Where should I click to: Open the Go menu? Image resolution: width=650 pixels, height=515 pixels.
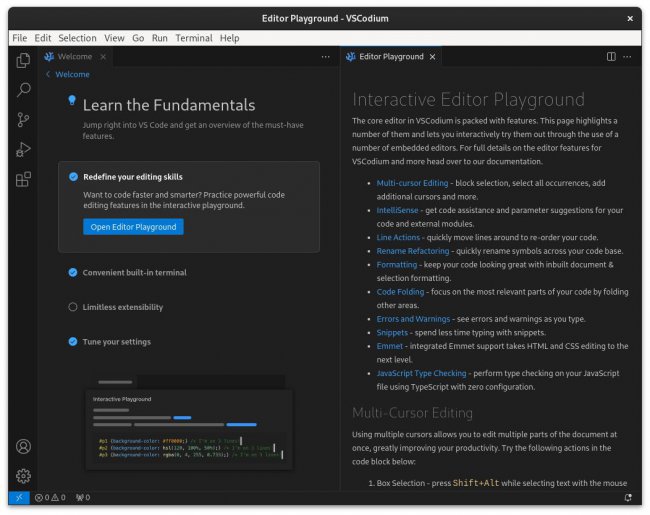pos(138,38)
